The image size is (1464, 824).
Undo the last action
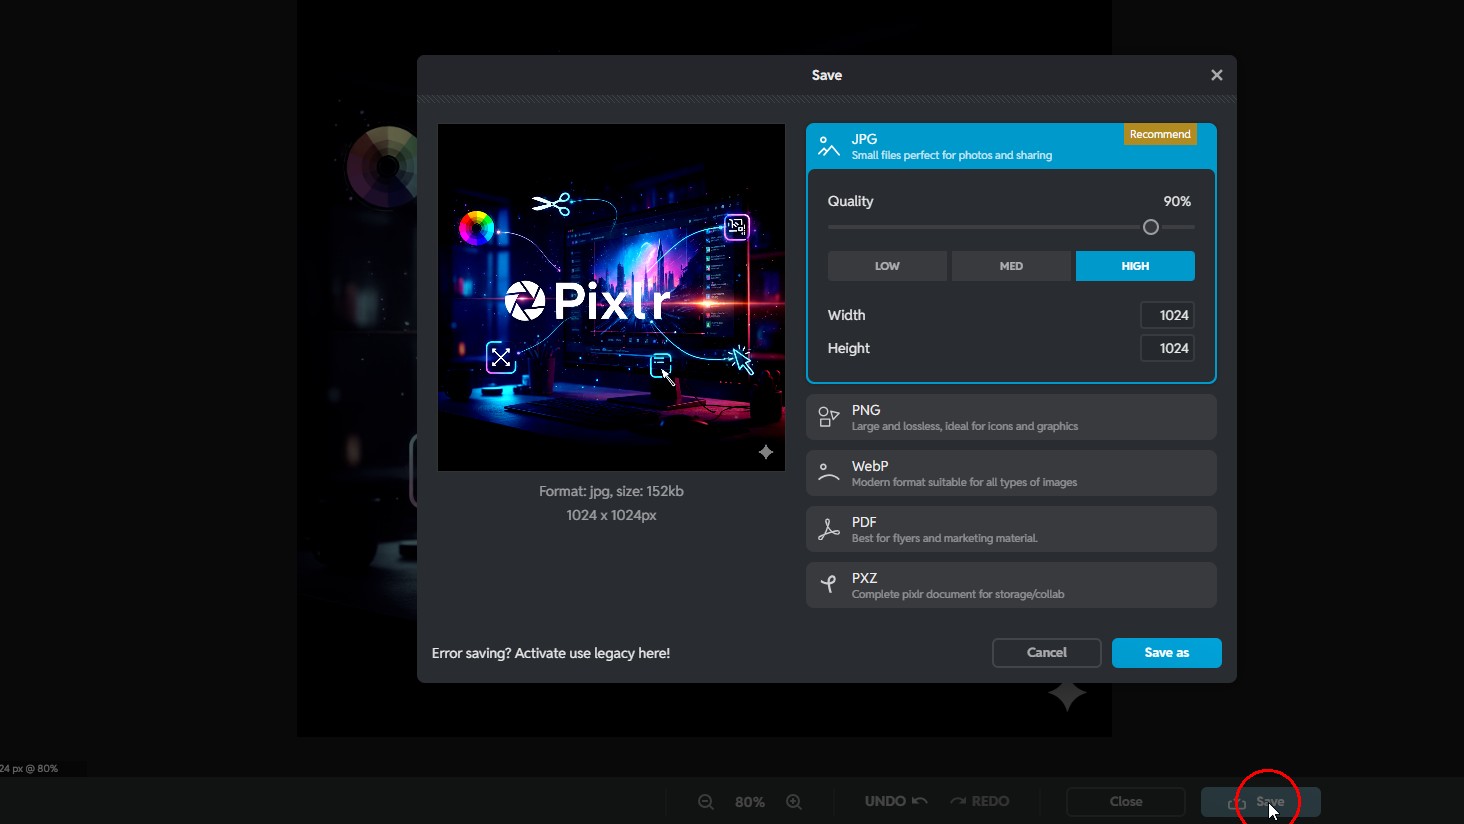pyautogui.click(x=896, y=801)
